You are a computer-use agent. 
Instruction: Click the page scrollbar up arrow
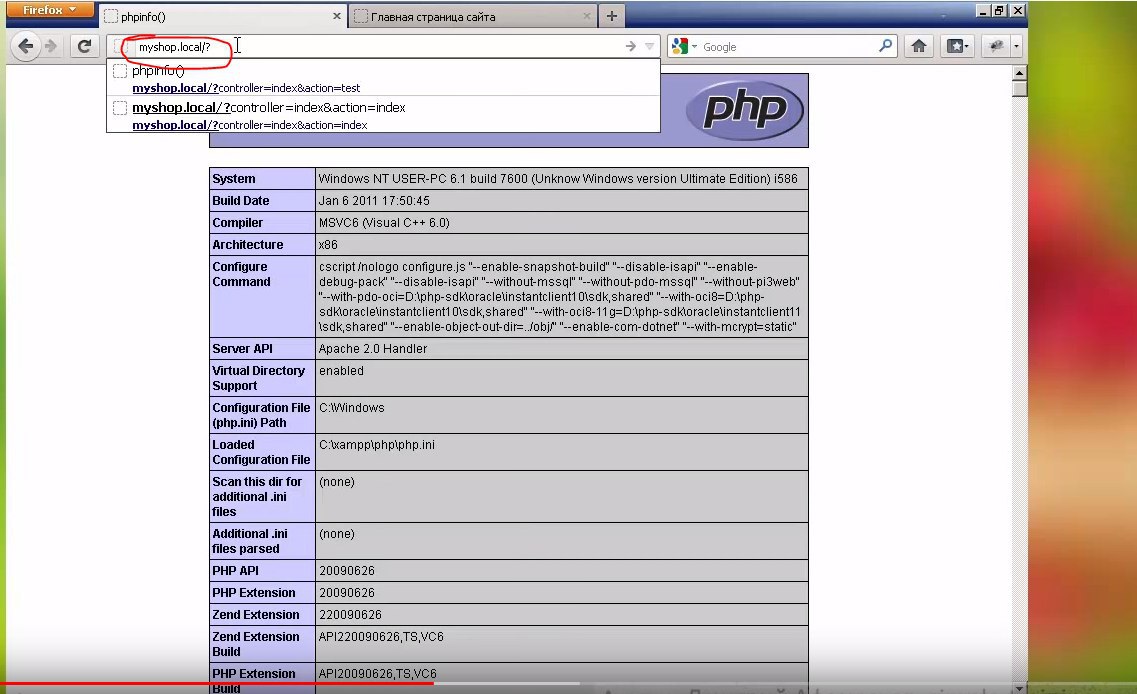coord(1020,73)
